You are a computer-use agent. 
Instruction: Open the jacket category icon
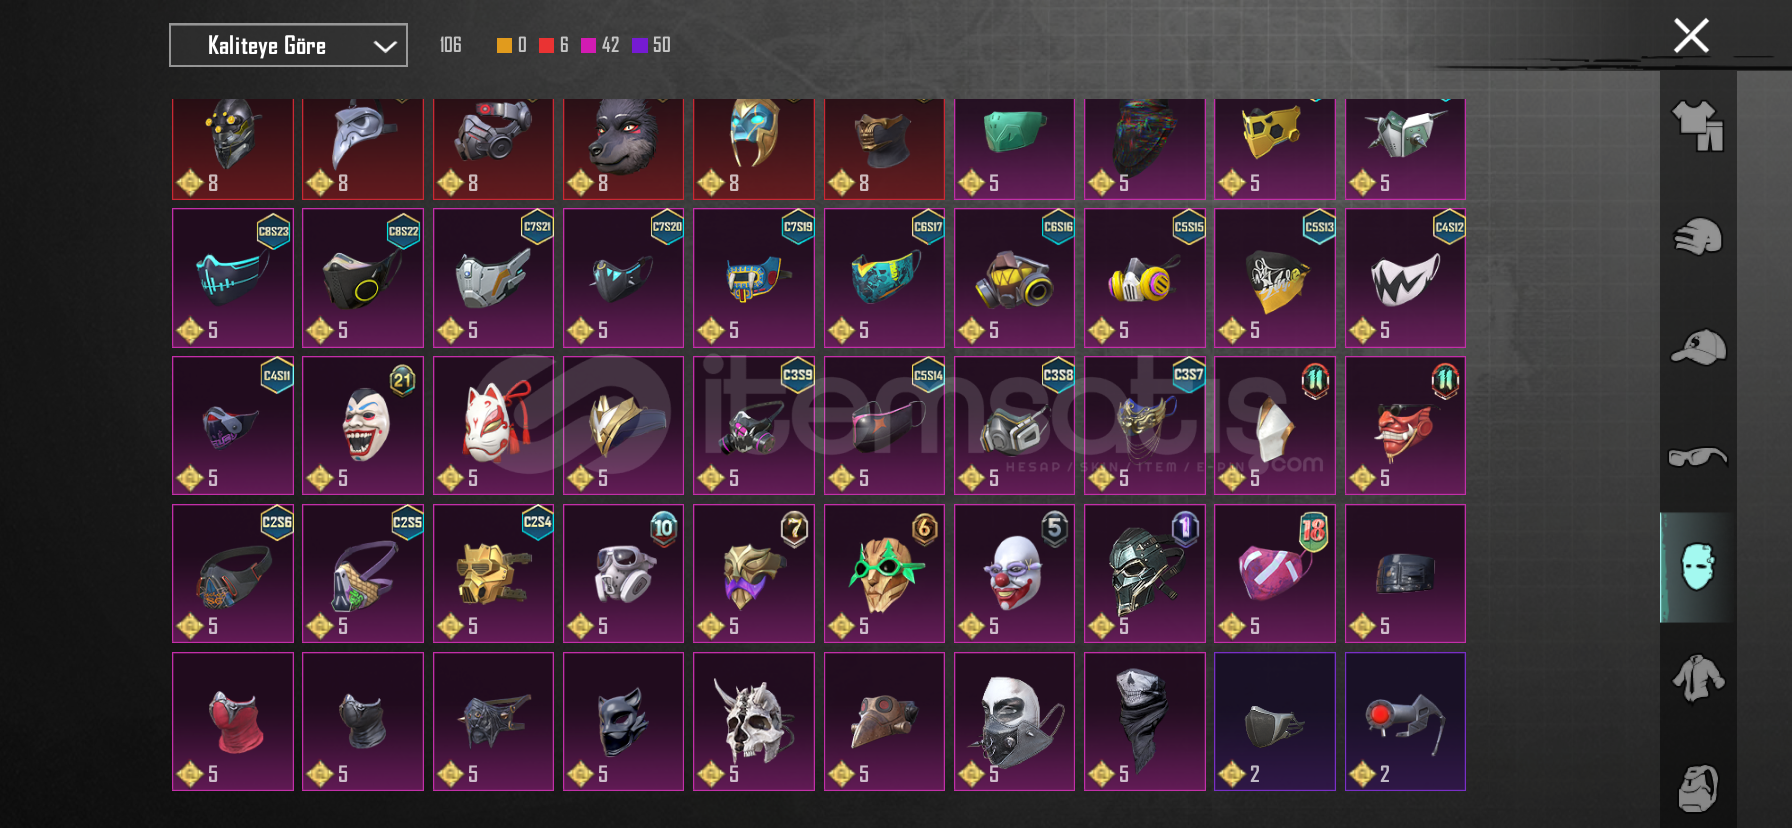point(1698,678)
